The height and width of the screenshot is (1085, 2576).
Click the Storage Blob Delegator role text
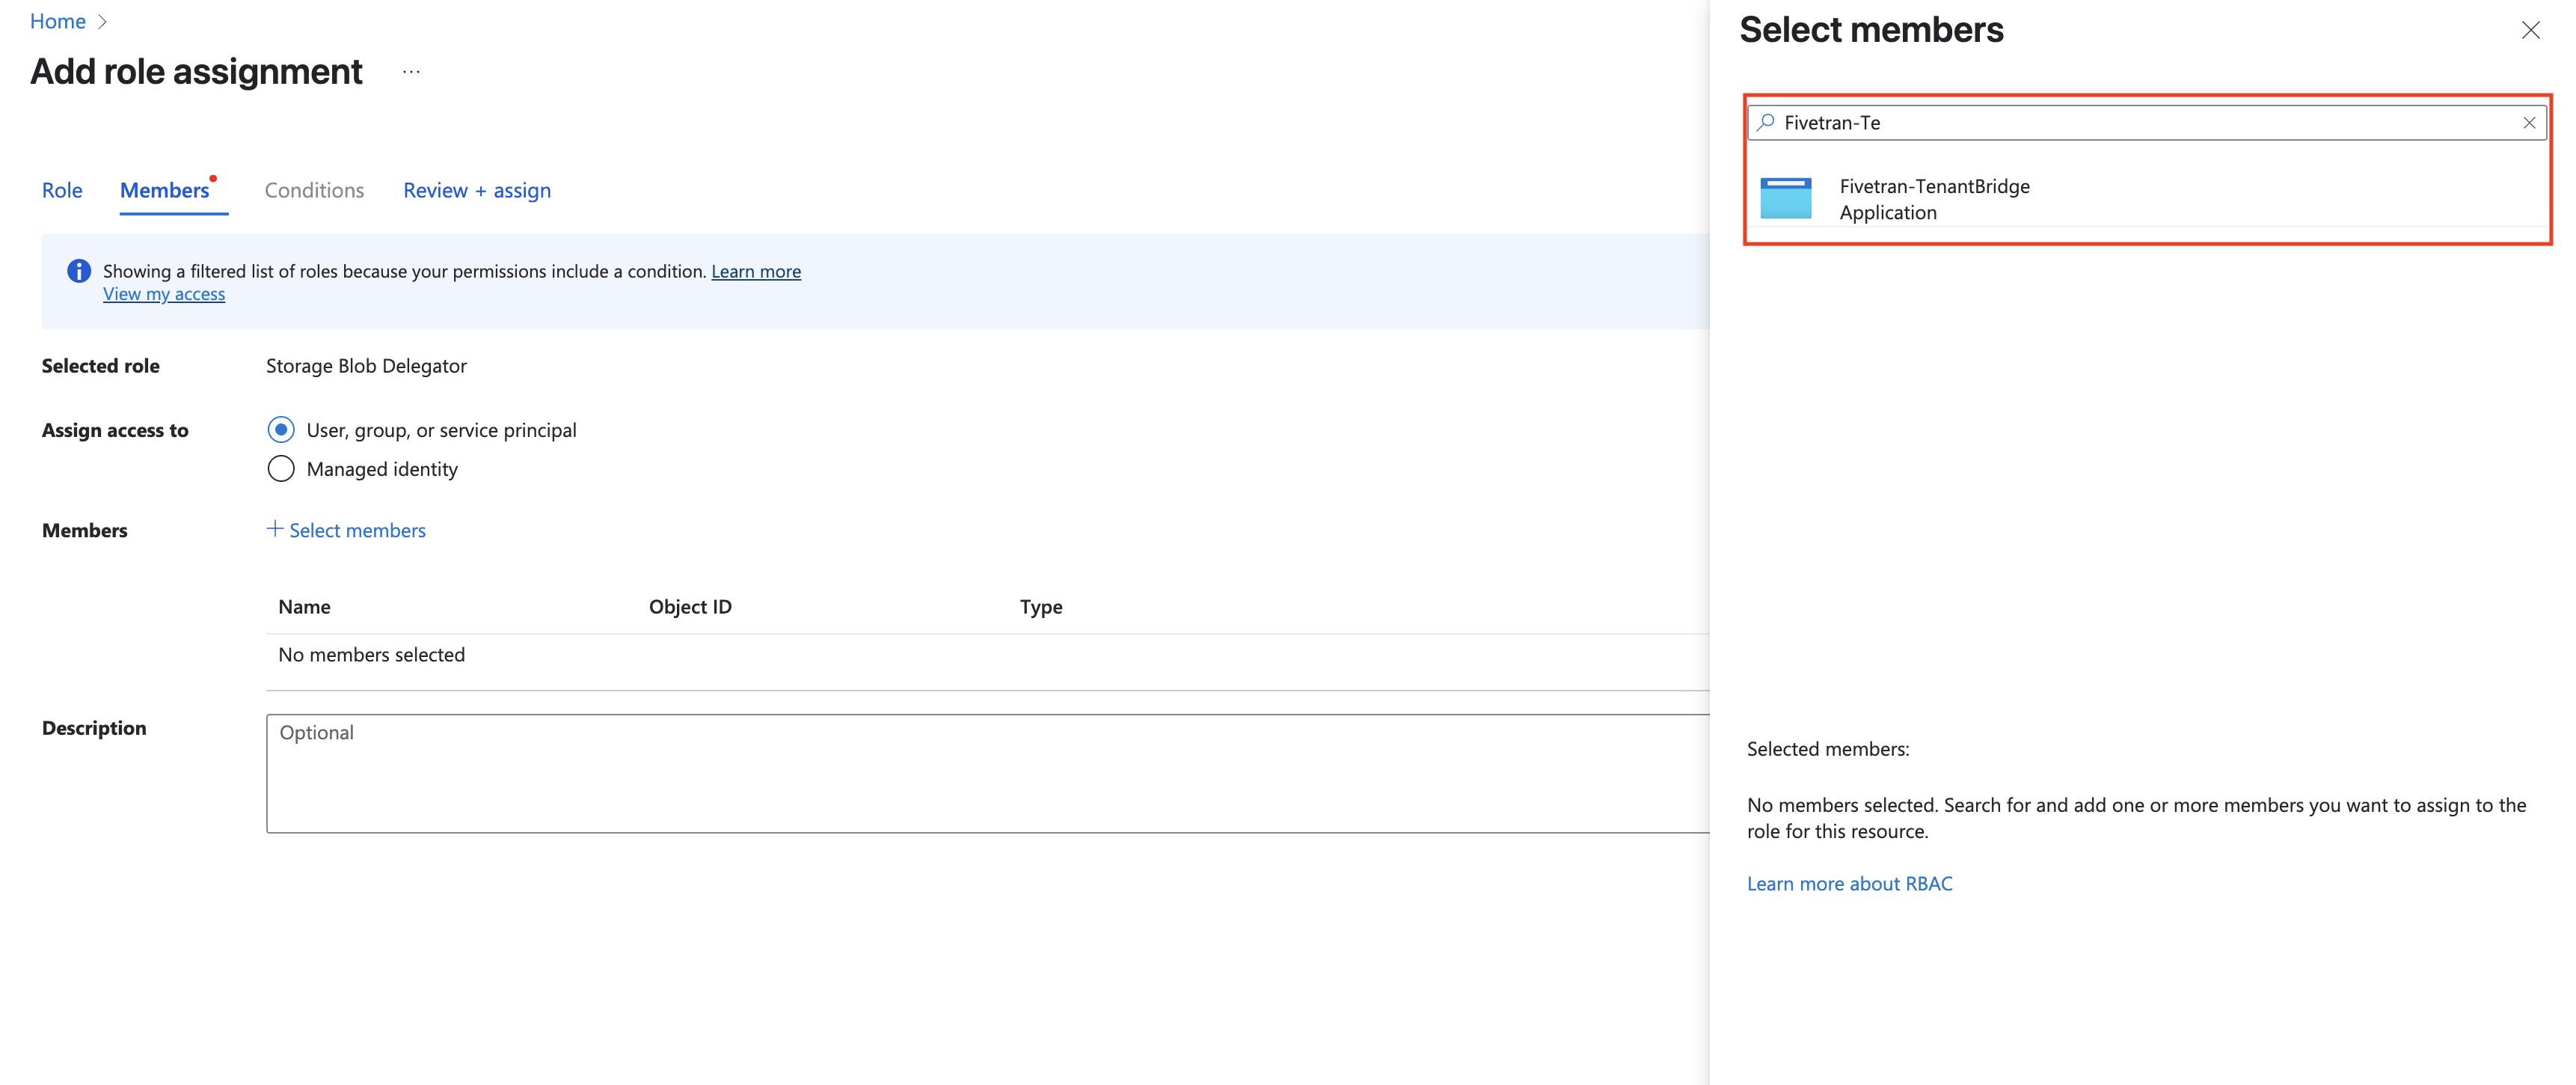pyautogui.click(x=366, y=366)
